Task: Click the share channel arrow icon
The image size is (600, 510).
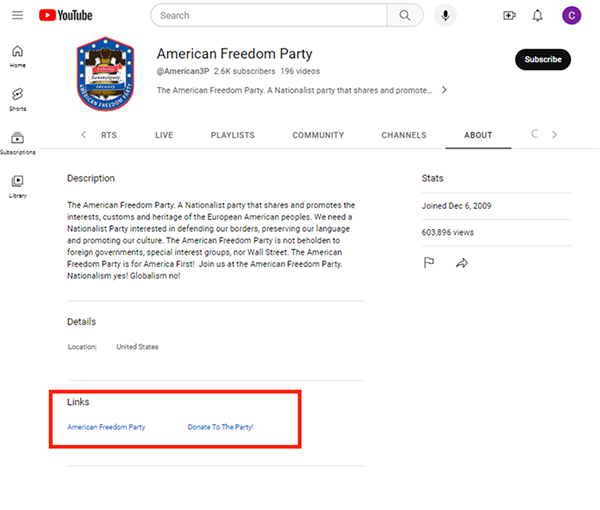Action: coord(462,262)
